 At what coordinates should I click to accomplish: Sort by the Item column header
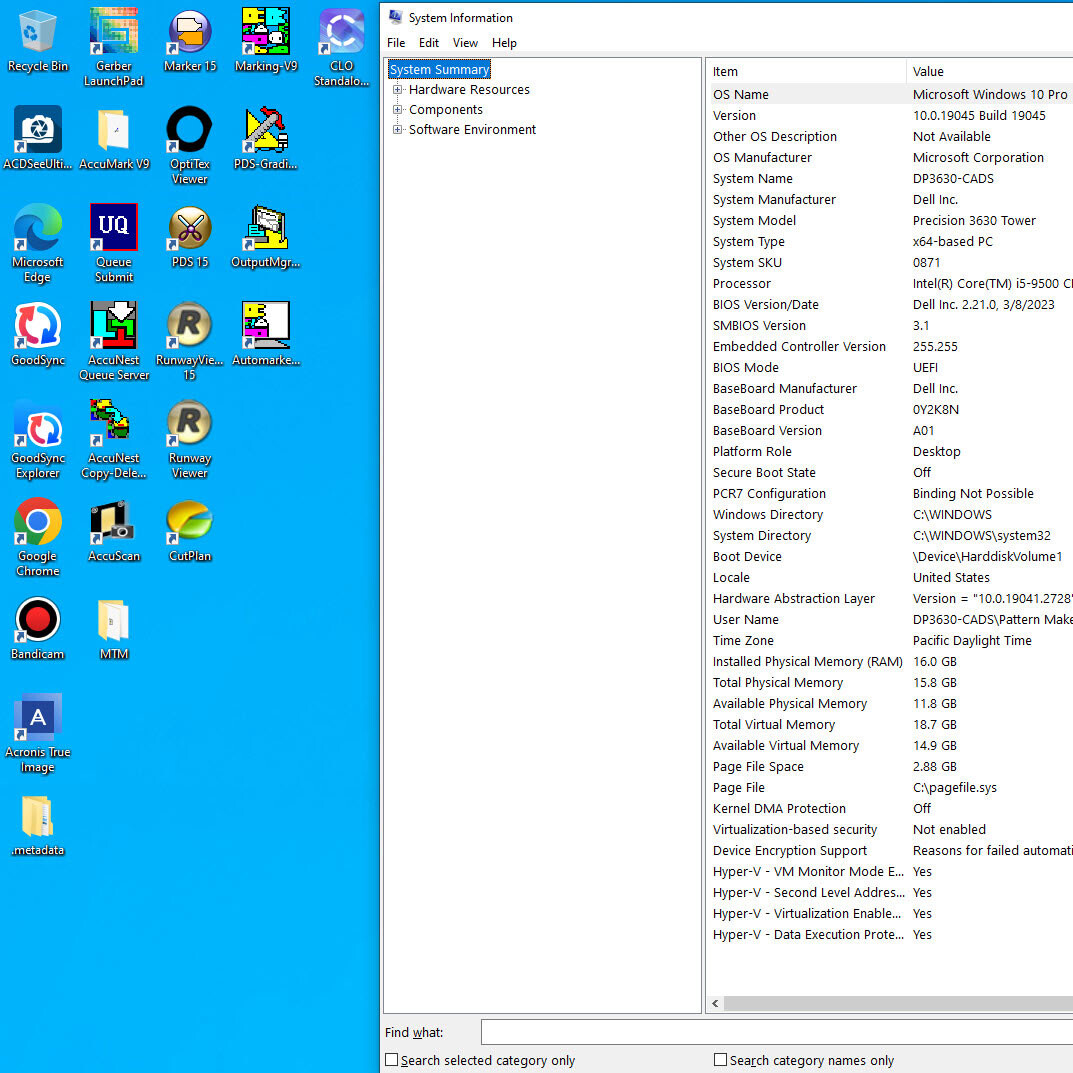click(805, 72)
